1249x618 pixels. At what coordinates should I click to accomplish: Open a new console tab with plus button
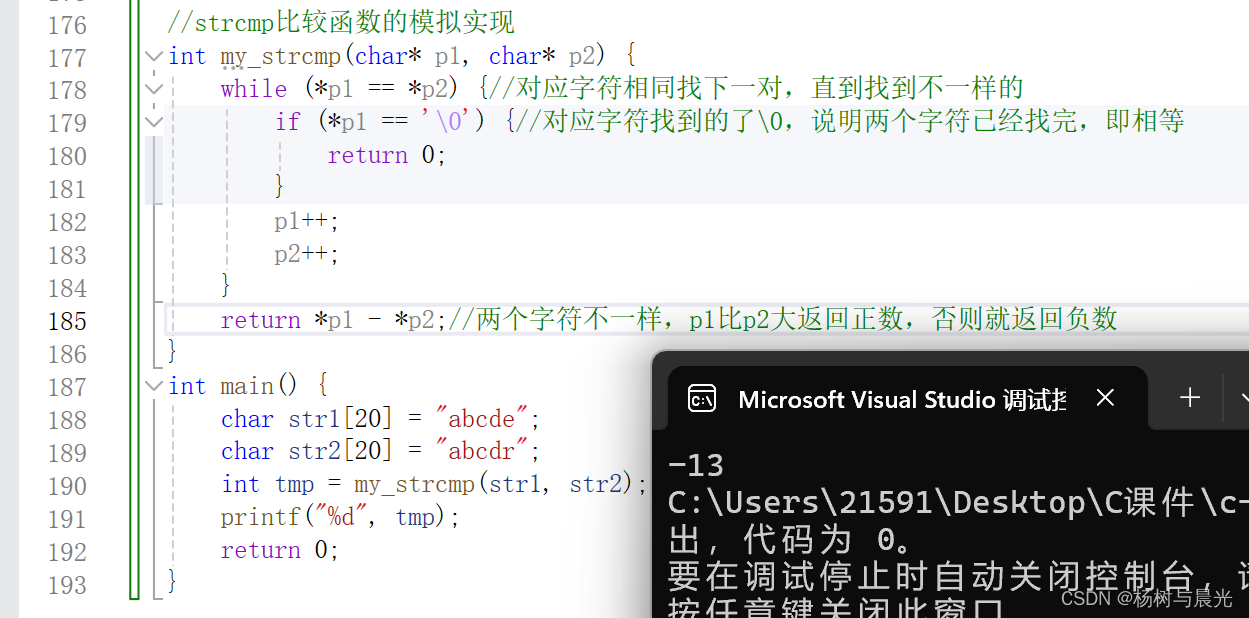coord(1189,398)
